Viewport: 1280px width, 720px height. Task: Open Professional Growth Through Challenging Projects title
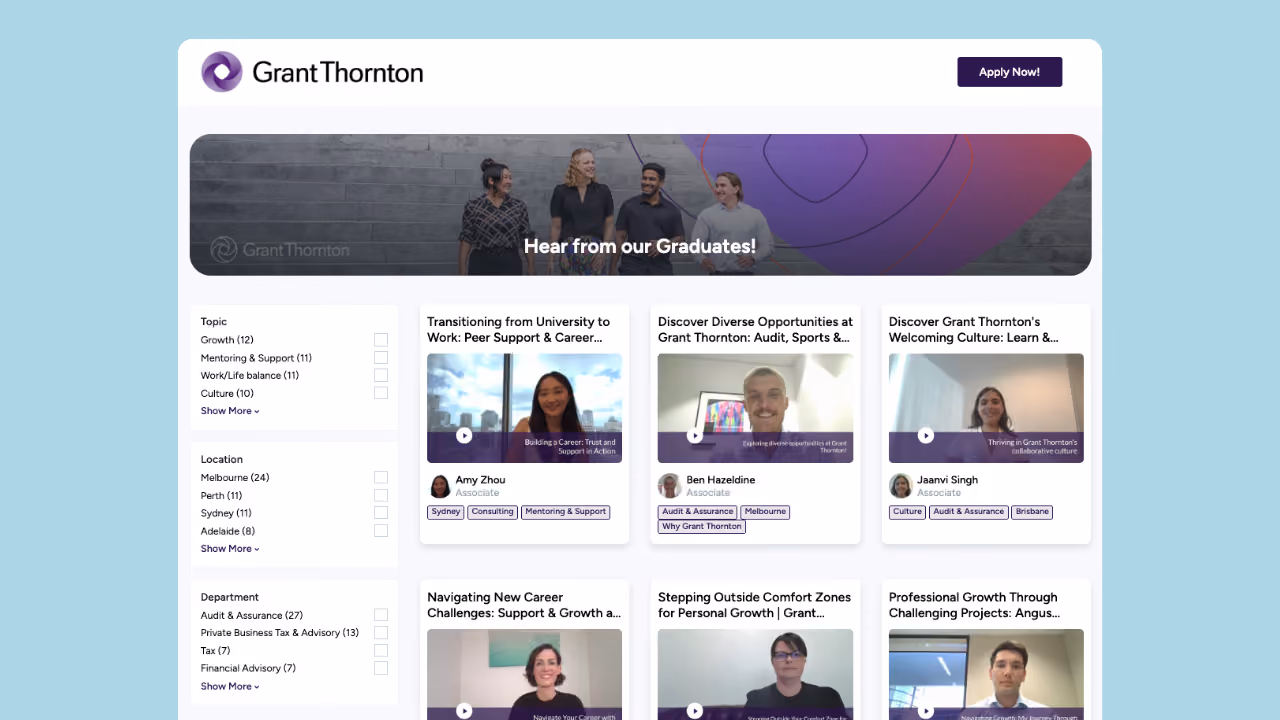(x=974, y=605)
